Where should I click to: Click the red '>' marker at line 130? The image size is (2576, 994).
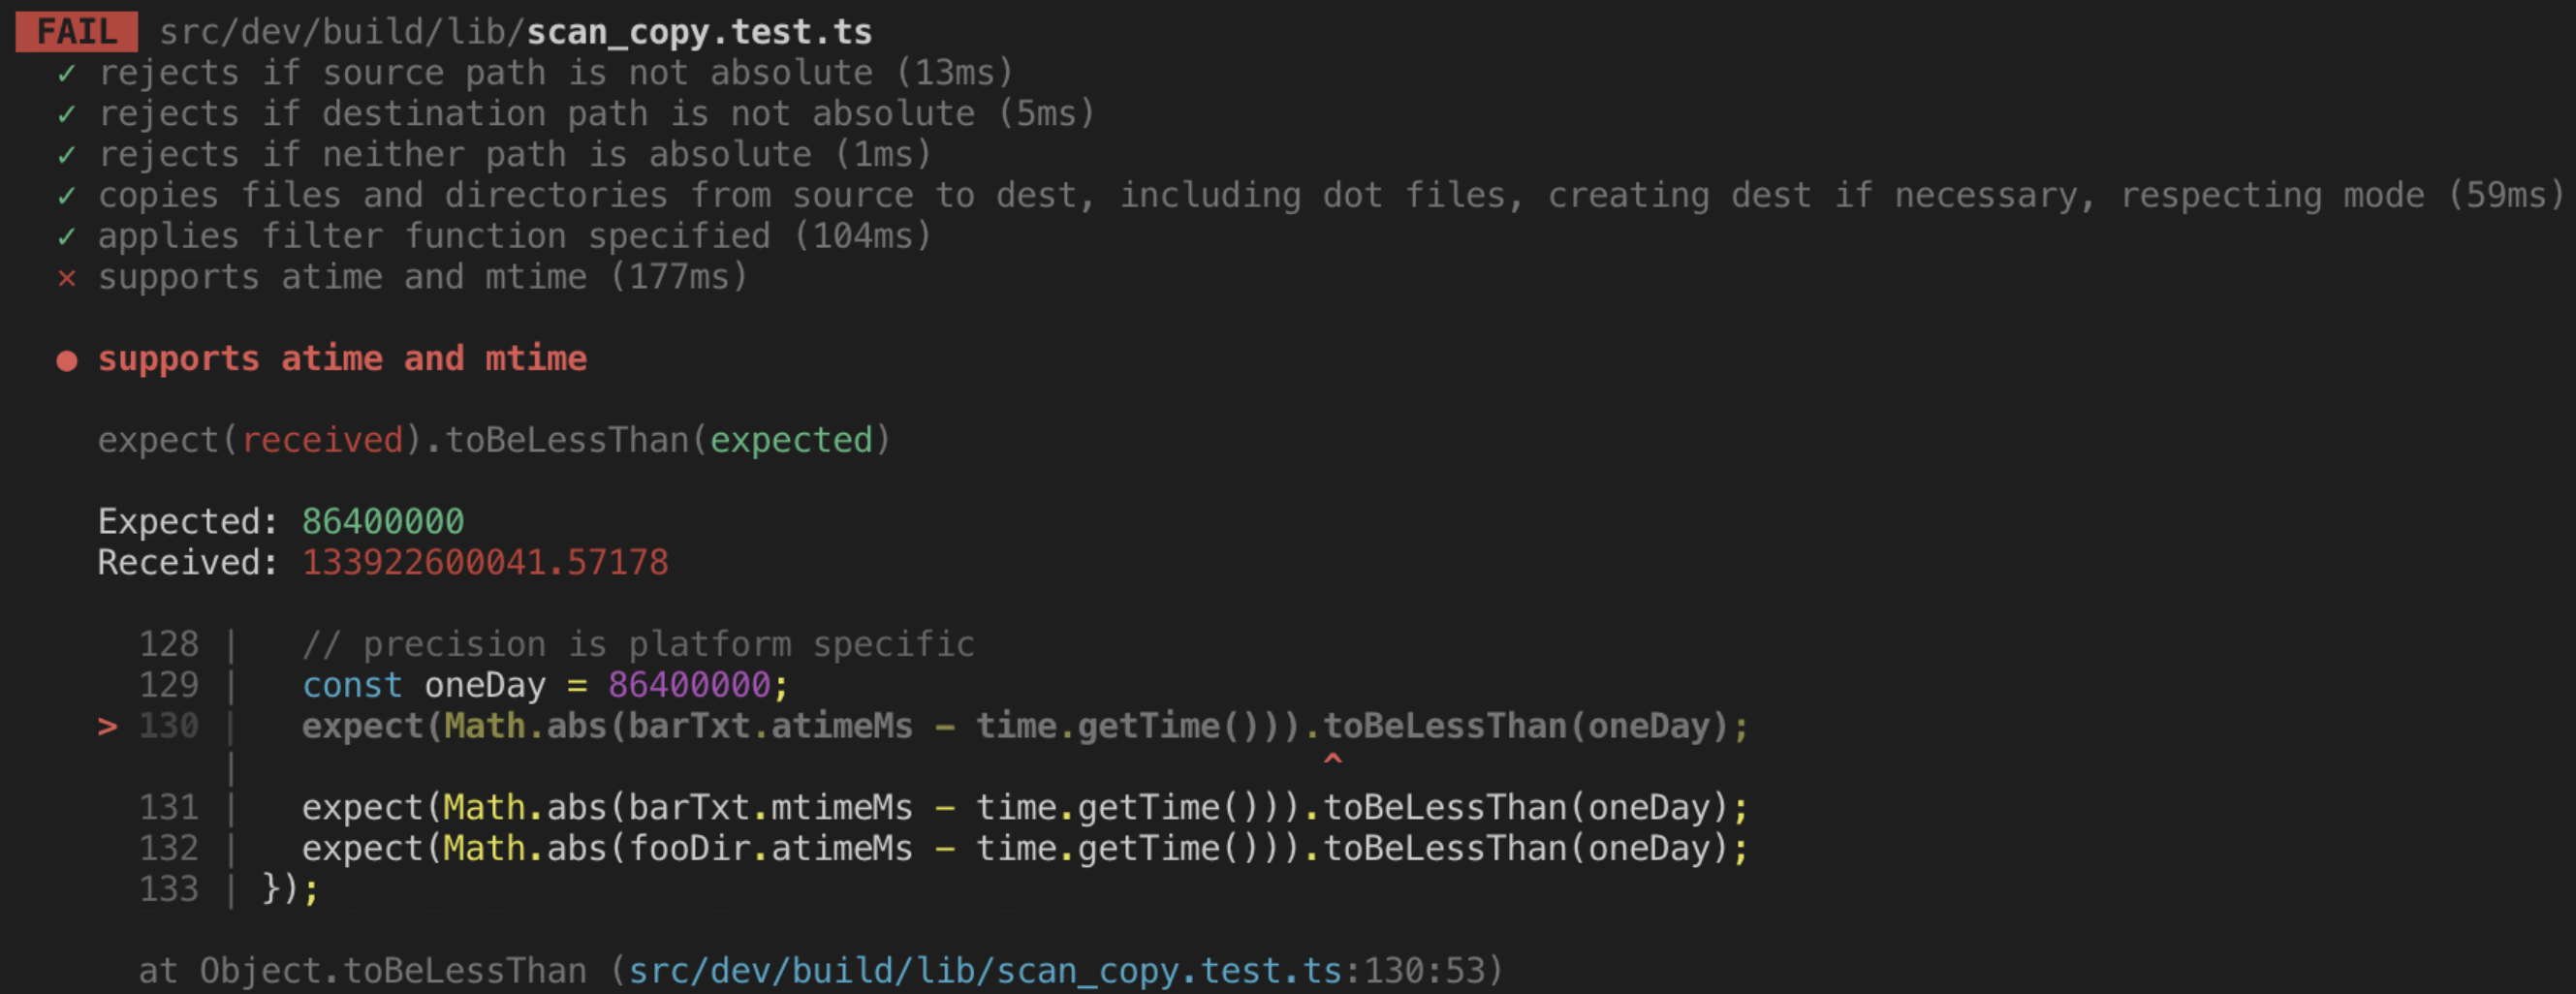[107, 727]
